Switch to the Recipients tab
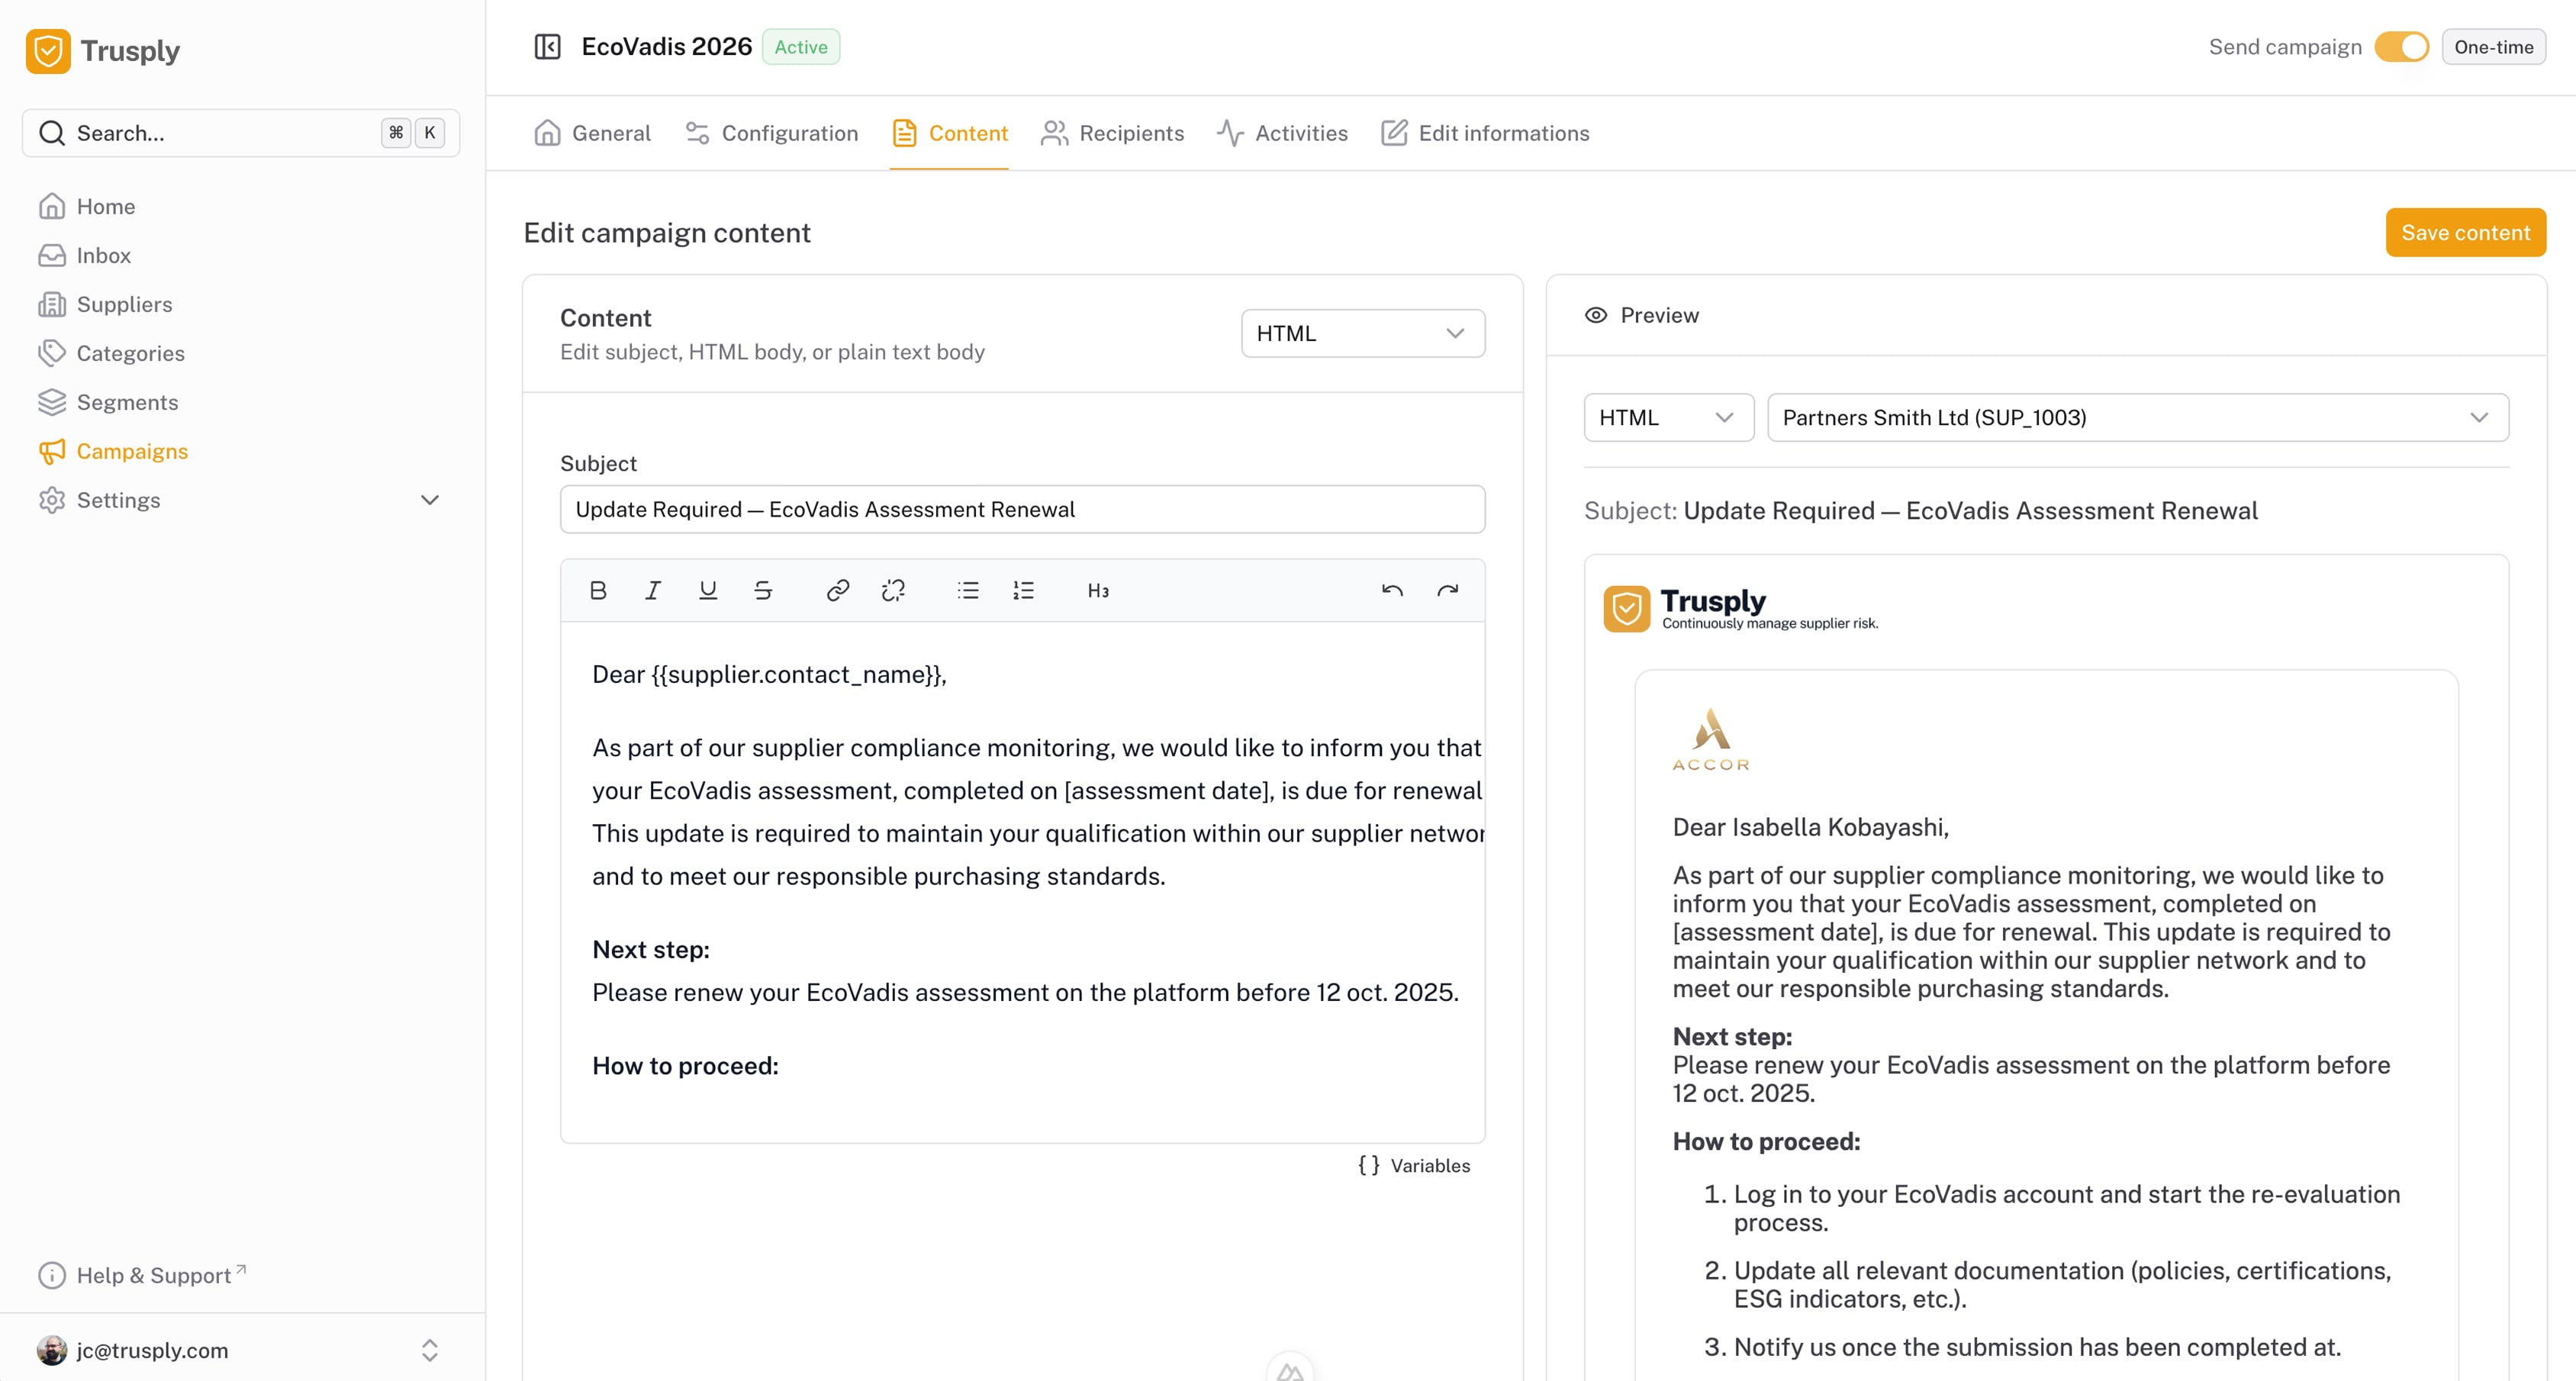This screenshot has height=1381, width=2576. pyautogui.click(x=1112, y=133)
